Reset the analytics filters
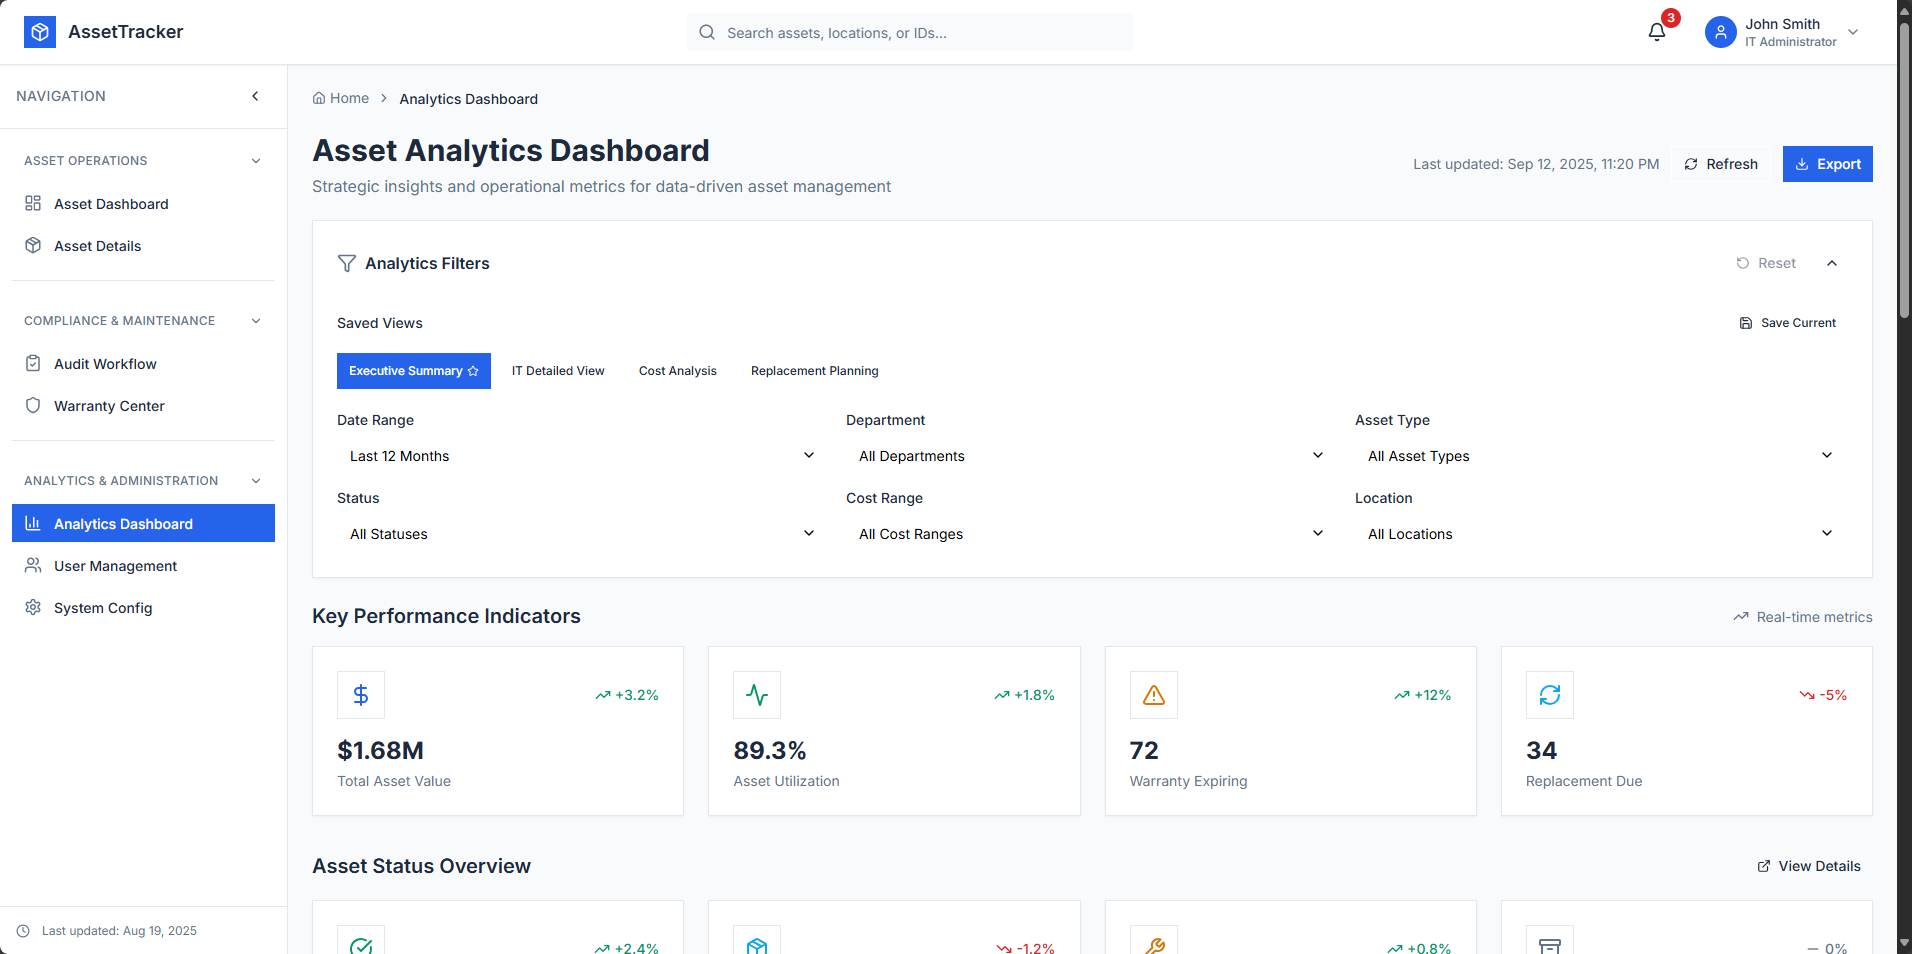The width and height of the screenshot is (1912, 954). click(1766, 263)
